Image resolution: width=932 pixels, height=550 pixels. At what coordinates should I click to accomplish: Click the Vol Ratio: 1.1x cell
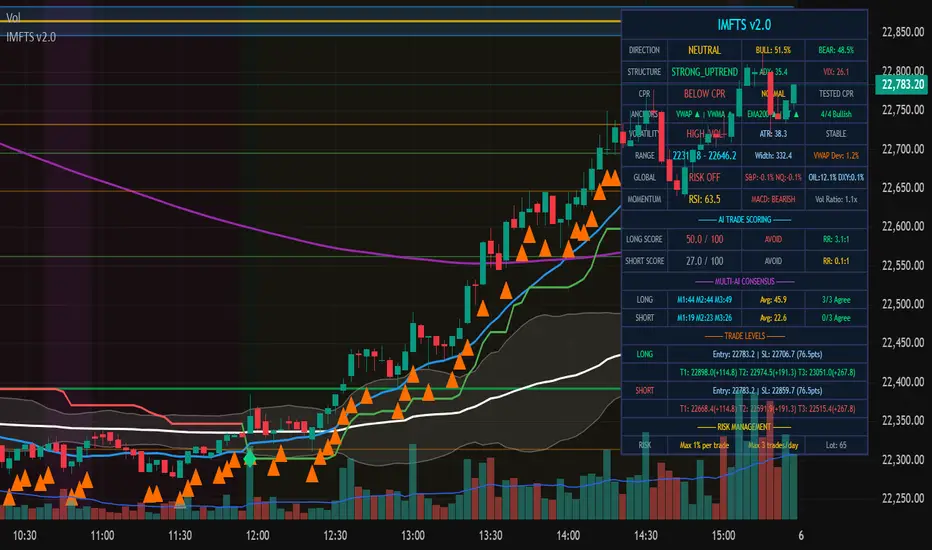tap(836, 199)
